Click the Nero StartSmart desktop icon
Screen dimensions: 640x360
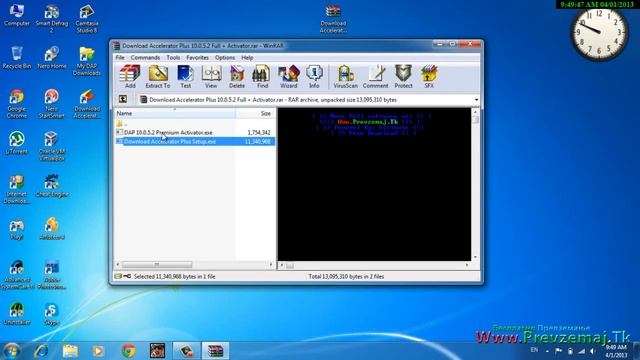pos(52,104)
